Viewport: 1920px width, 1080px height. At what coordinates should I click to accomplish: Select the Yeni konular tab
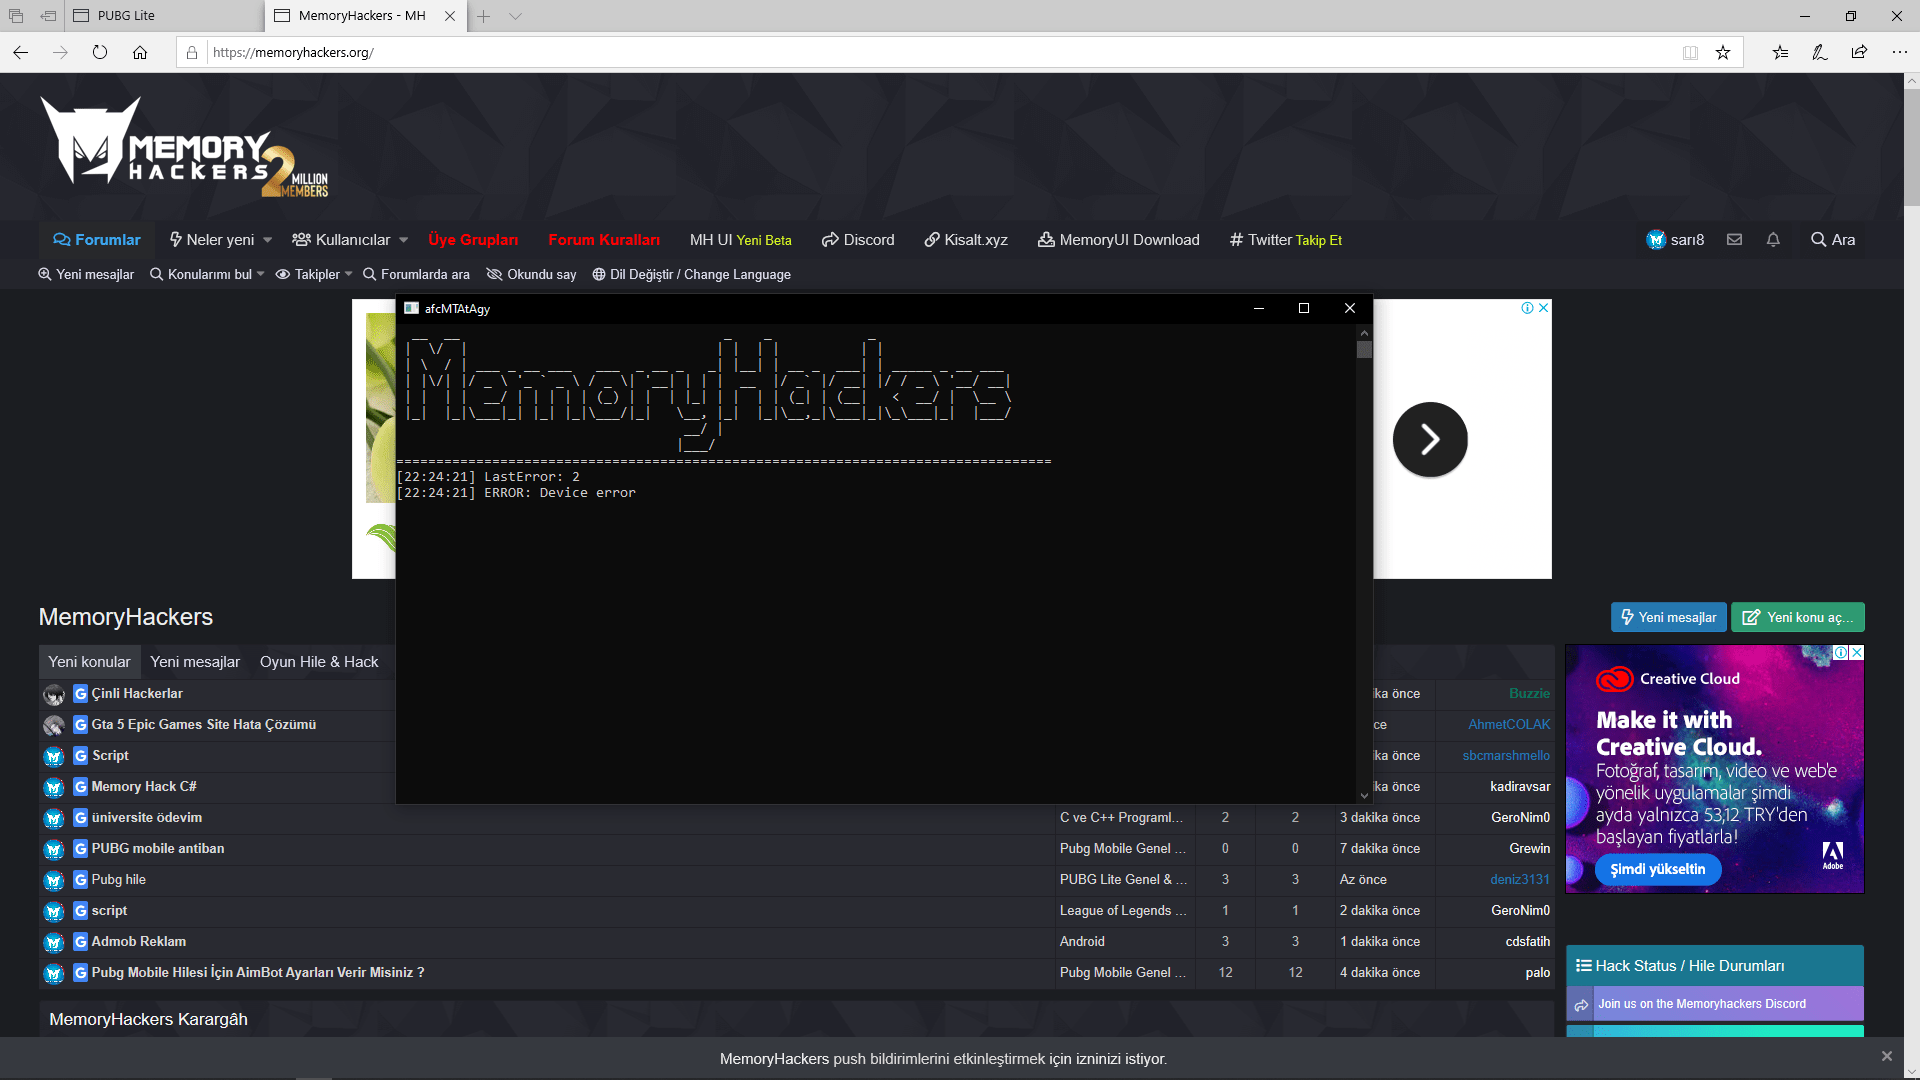pyautogui.click(x=89, y=662)
